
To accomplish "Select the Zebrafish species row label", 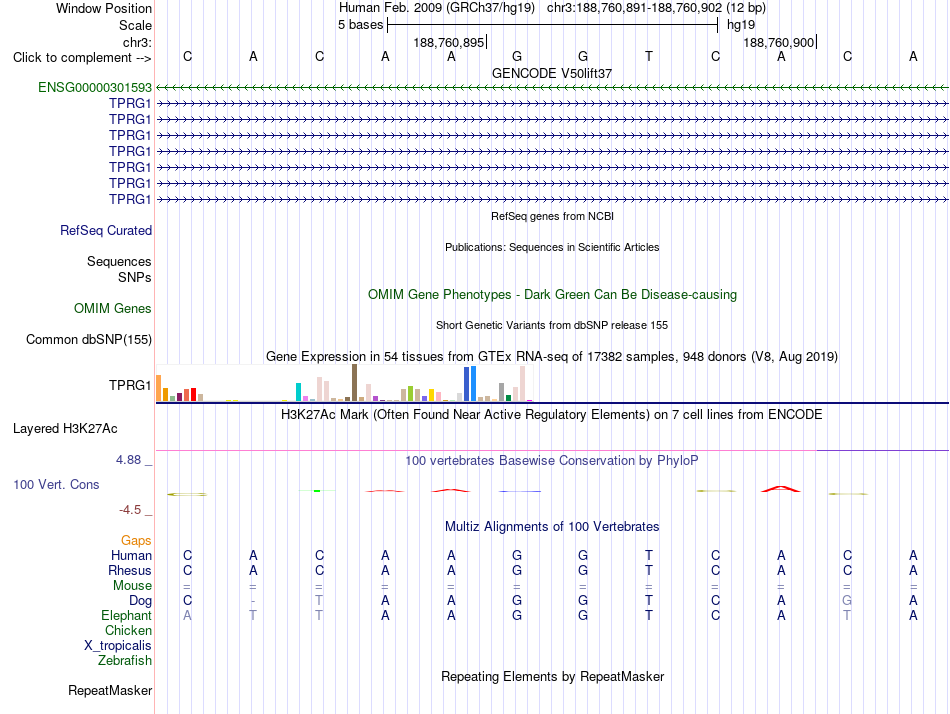I will coord(125,661).
